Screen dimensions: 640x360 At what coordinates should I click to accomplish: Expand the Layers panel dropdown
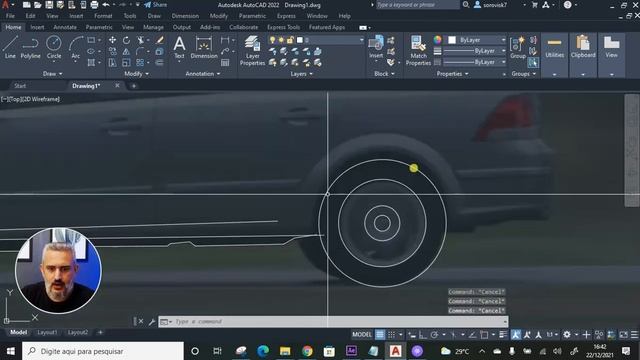pyautogui.click(x=302, y=74)
